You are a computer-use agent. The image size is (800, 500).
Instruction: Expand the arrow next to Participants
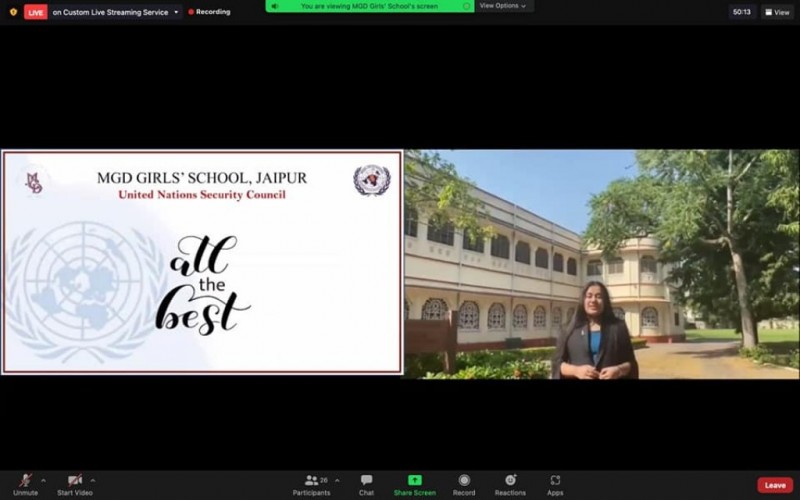click(337, 481)
